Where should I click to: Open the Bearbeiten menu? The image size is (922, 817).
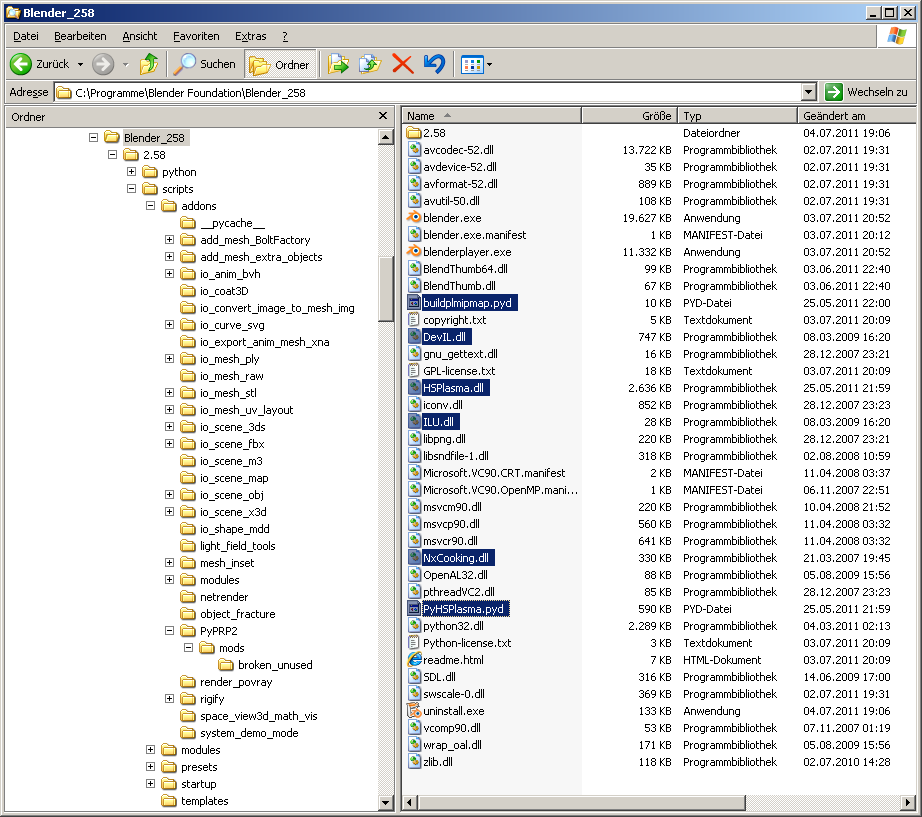pos(80,36)
